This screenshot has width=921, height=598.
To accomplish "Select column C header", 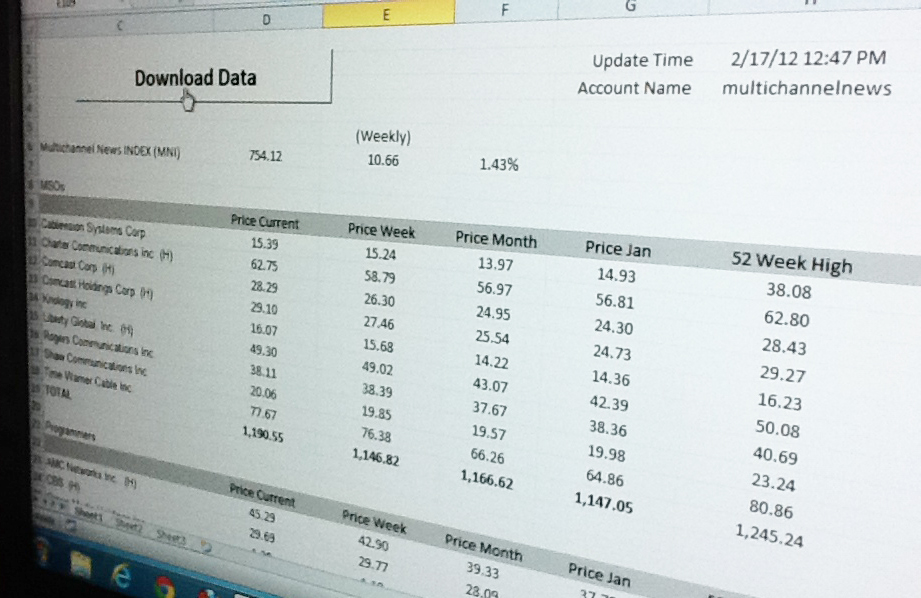I will (x=120, y=25).
